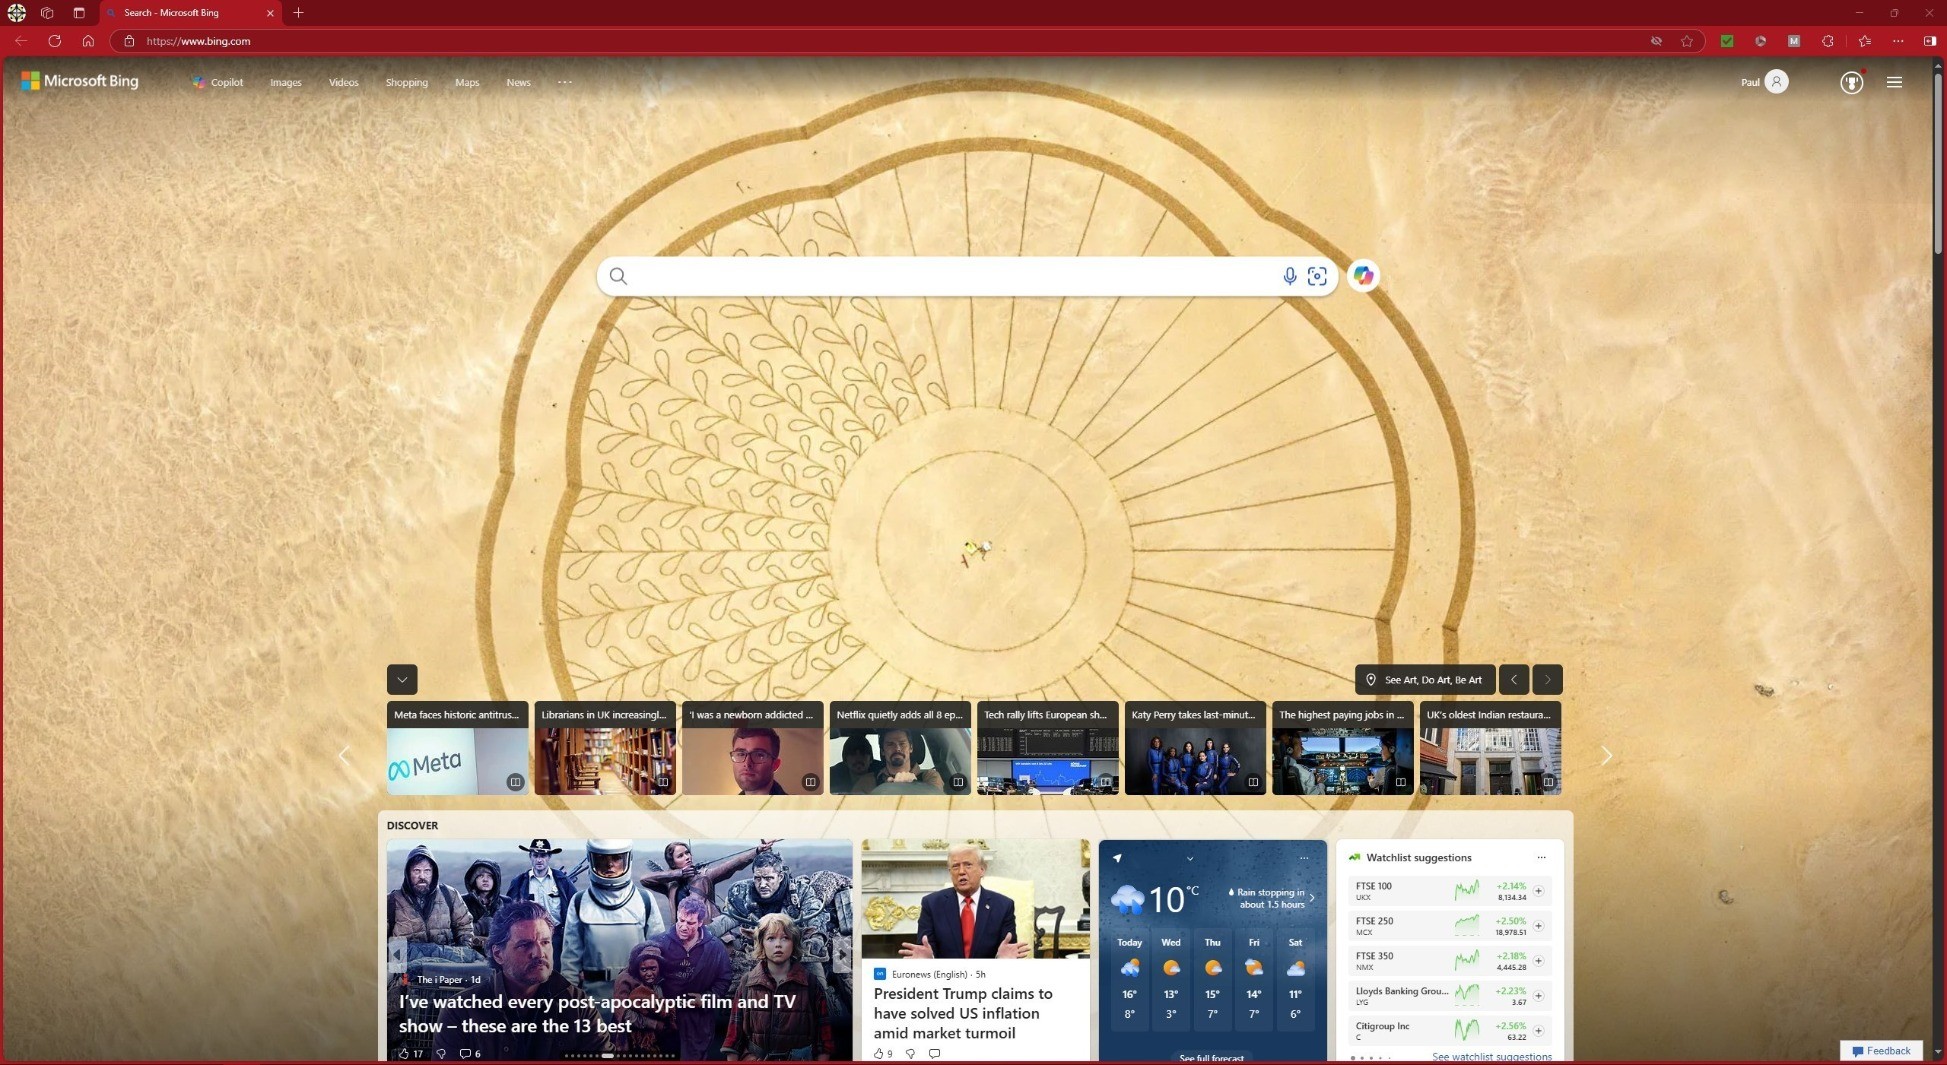Dislike the Trump inflation article
Image resolution: width=1947 pixels, height=1065 pixels.
pos(910,1053)
